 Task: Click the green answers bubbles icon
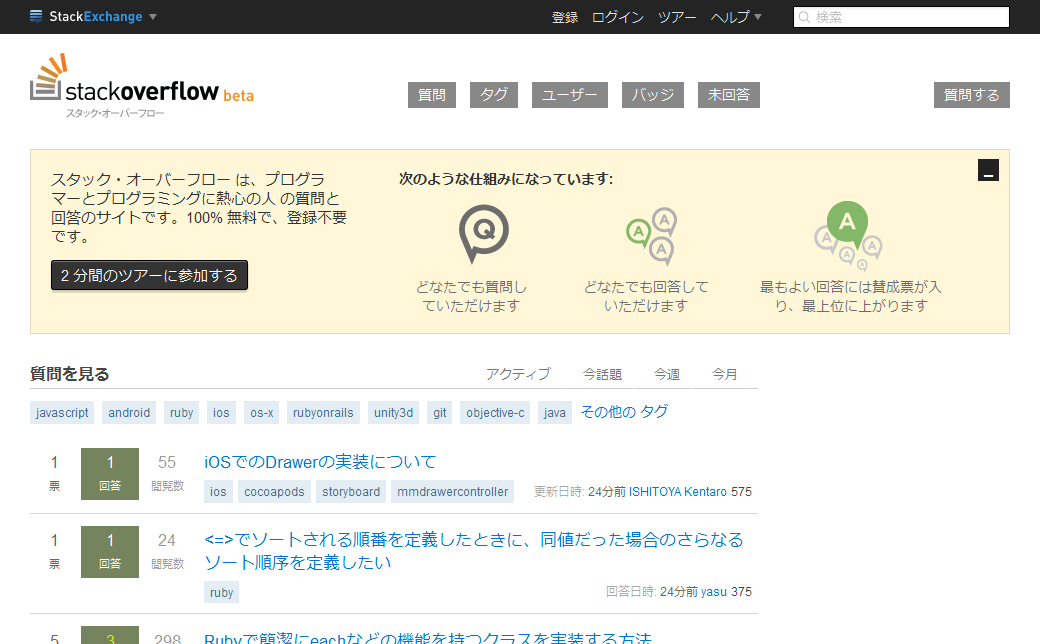click(650, 235)
